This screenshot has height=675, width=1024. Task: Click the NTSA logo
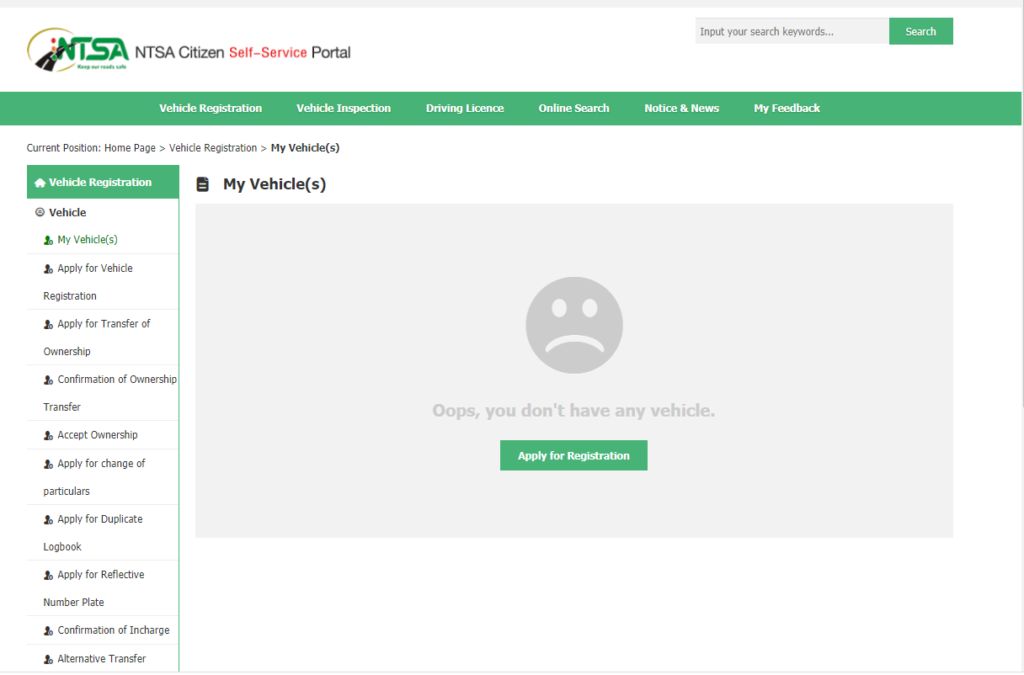click(x=78, y=51)
